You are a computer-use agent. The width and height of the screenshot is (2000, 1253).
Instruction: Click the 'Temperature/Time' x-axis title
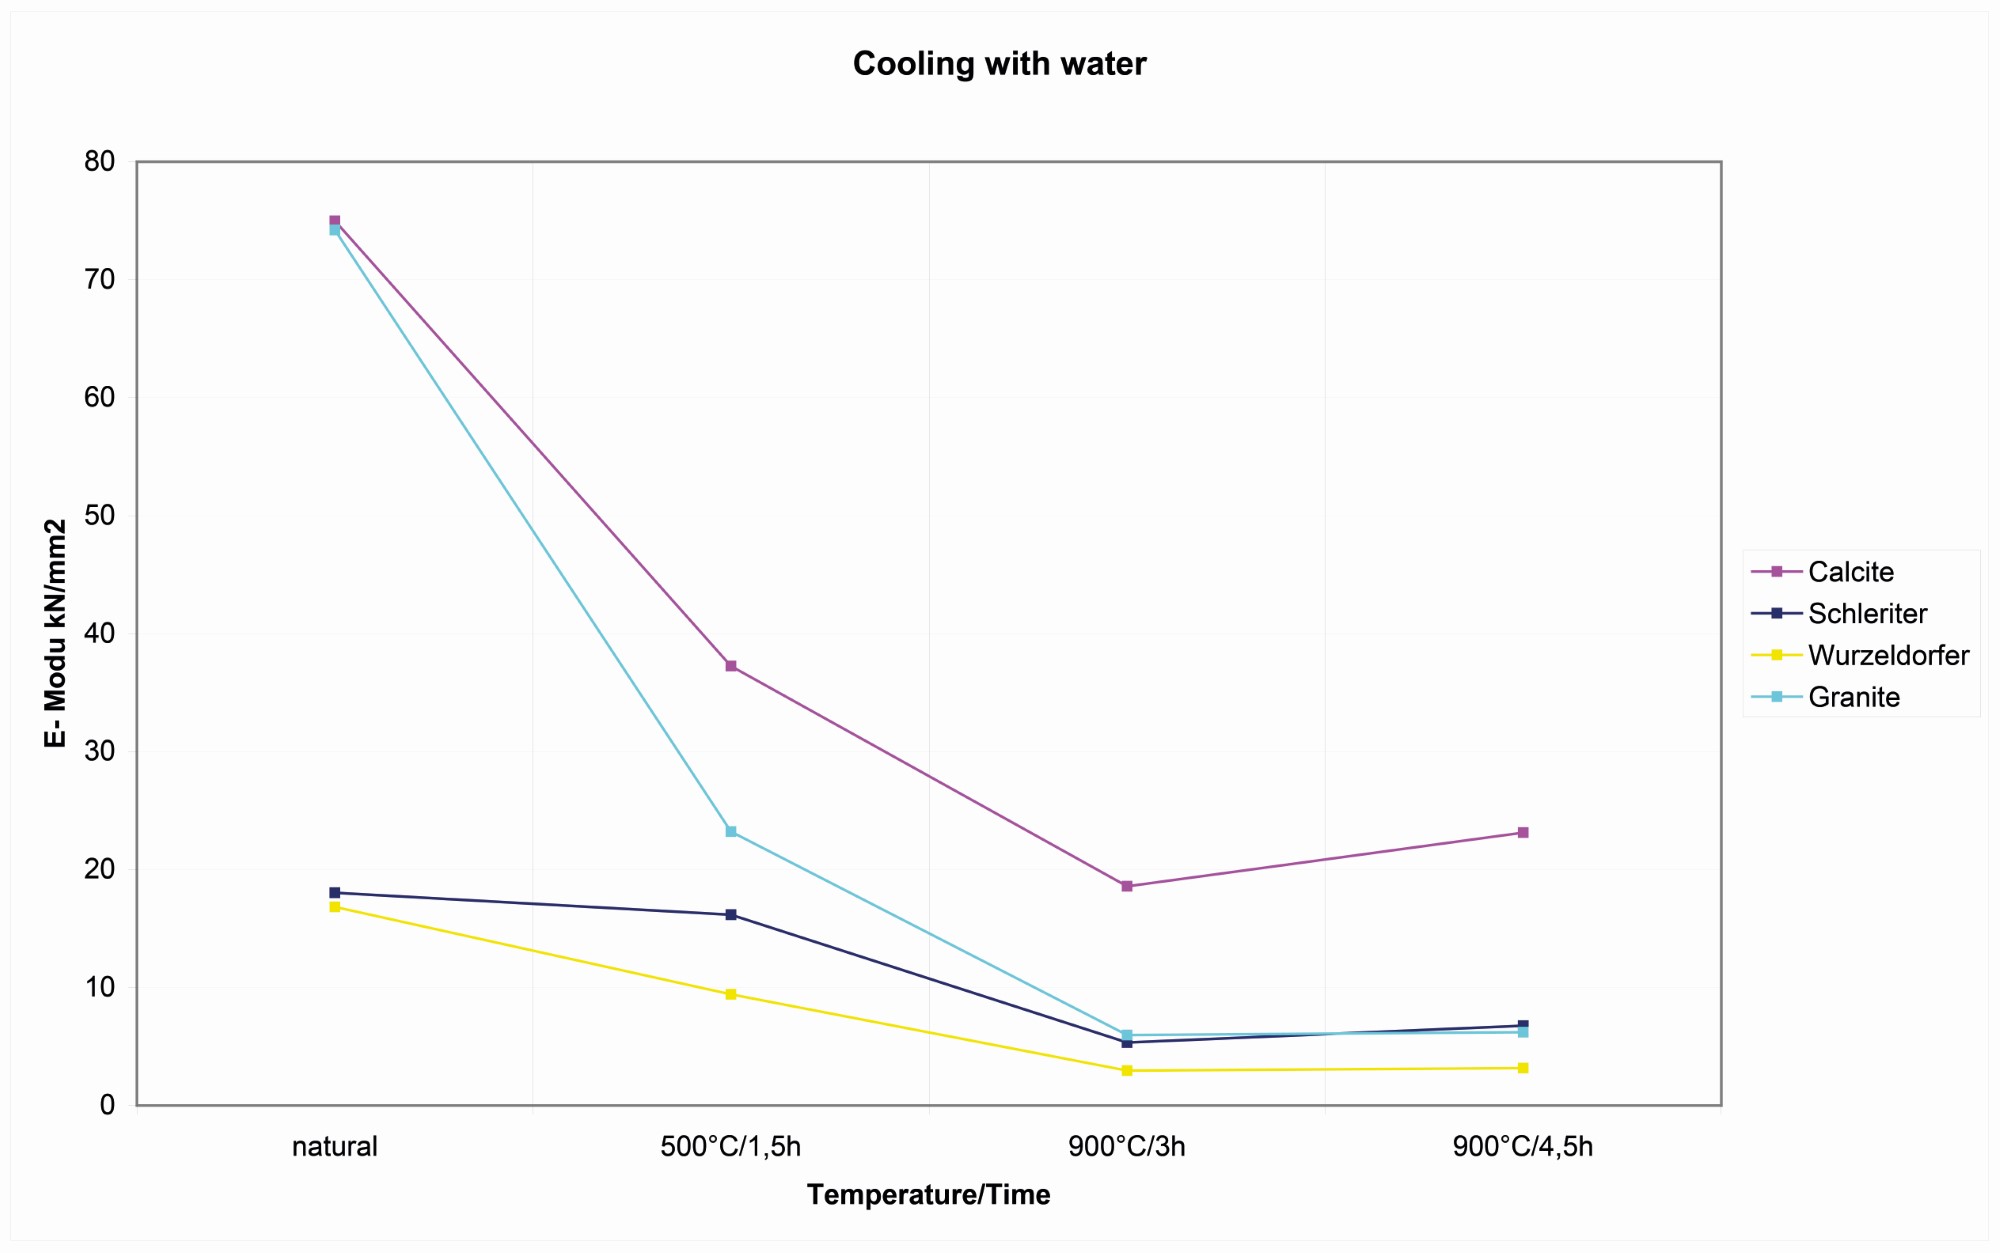point(928,1194)
